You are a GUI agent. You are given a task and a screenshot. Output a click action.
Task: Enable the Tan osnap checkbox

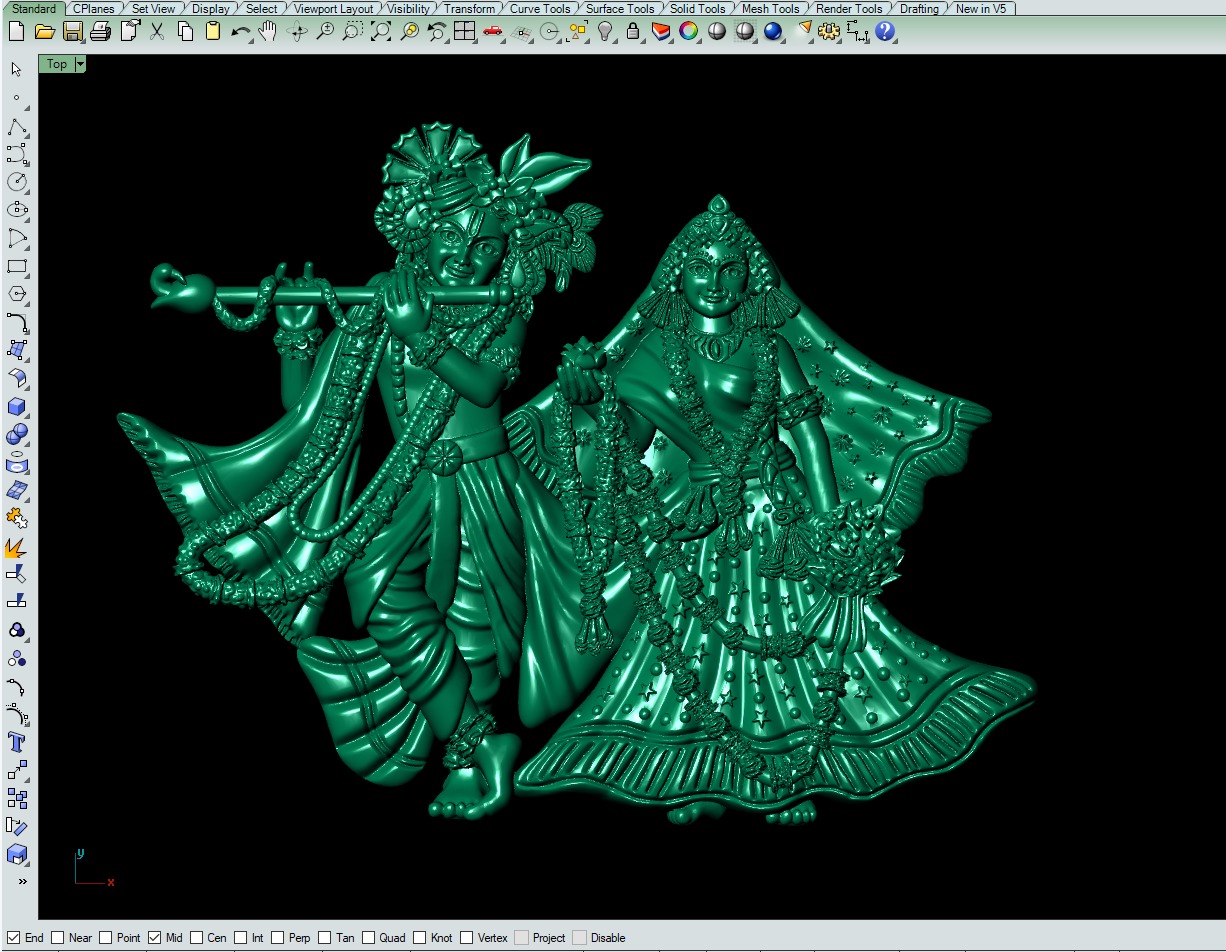point(325,938)
